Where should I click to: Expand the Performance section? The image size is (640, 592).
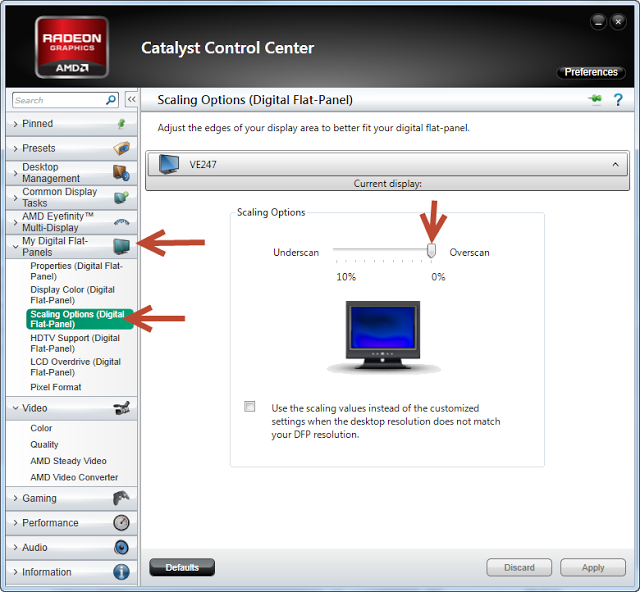pos(16,523)
